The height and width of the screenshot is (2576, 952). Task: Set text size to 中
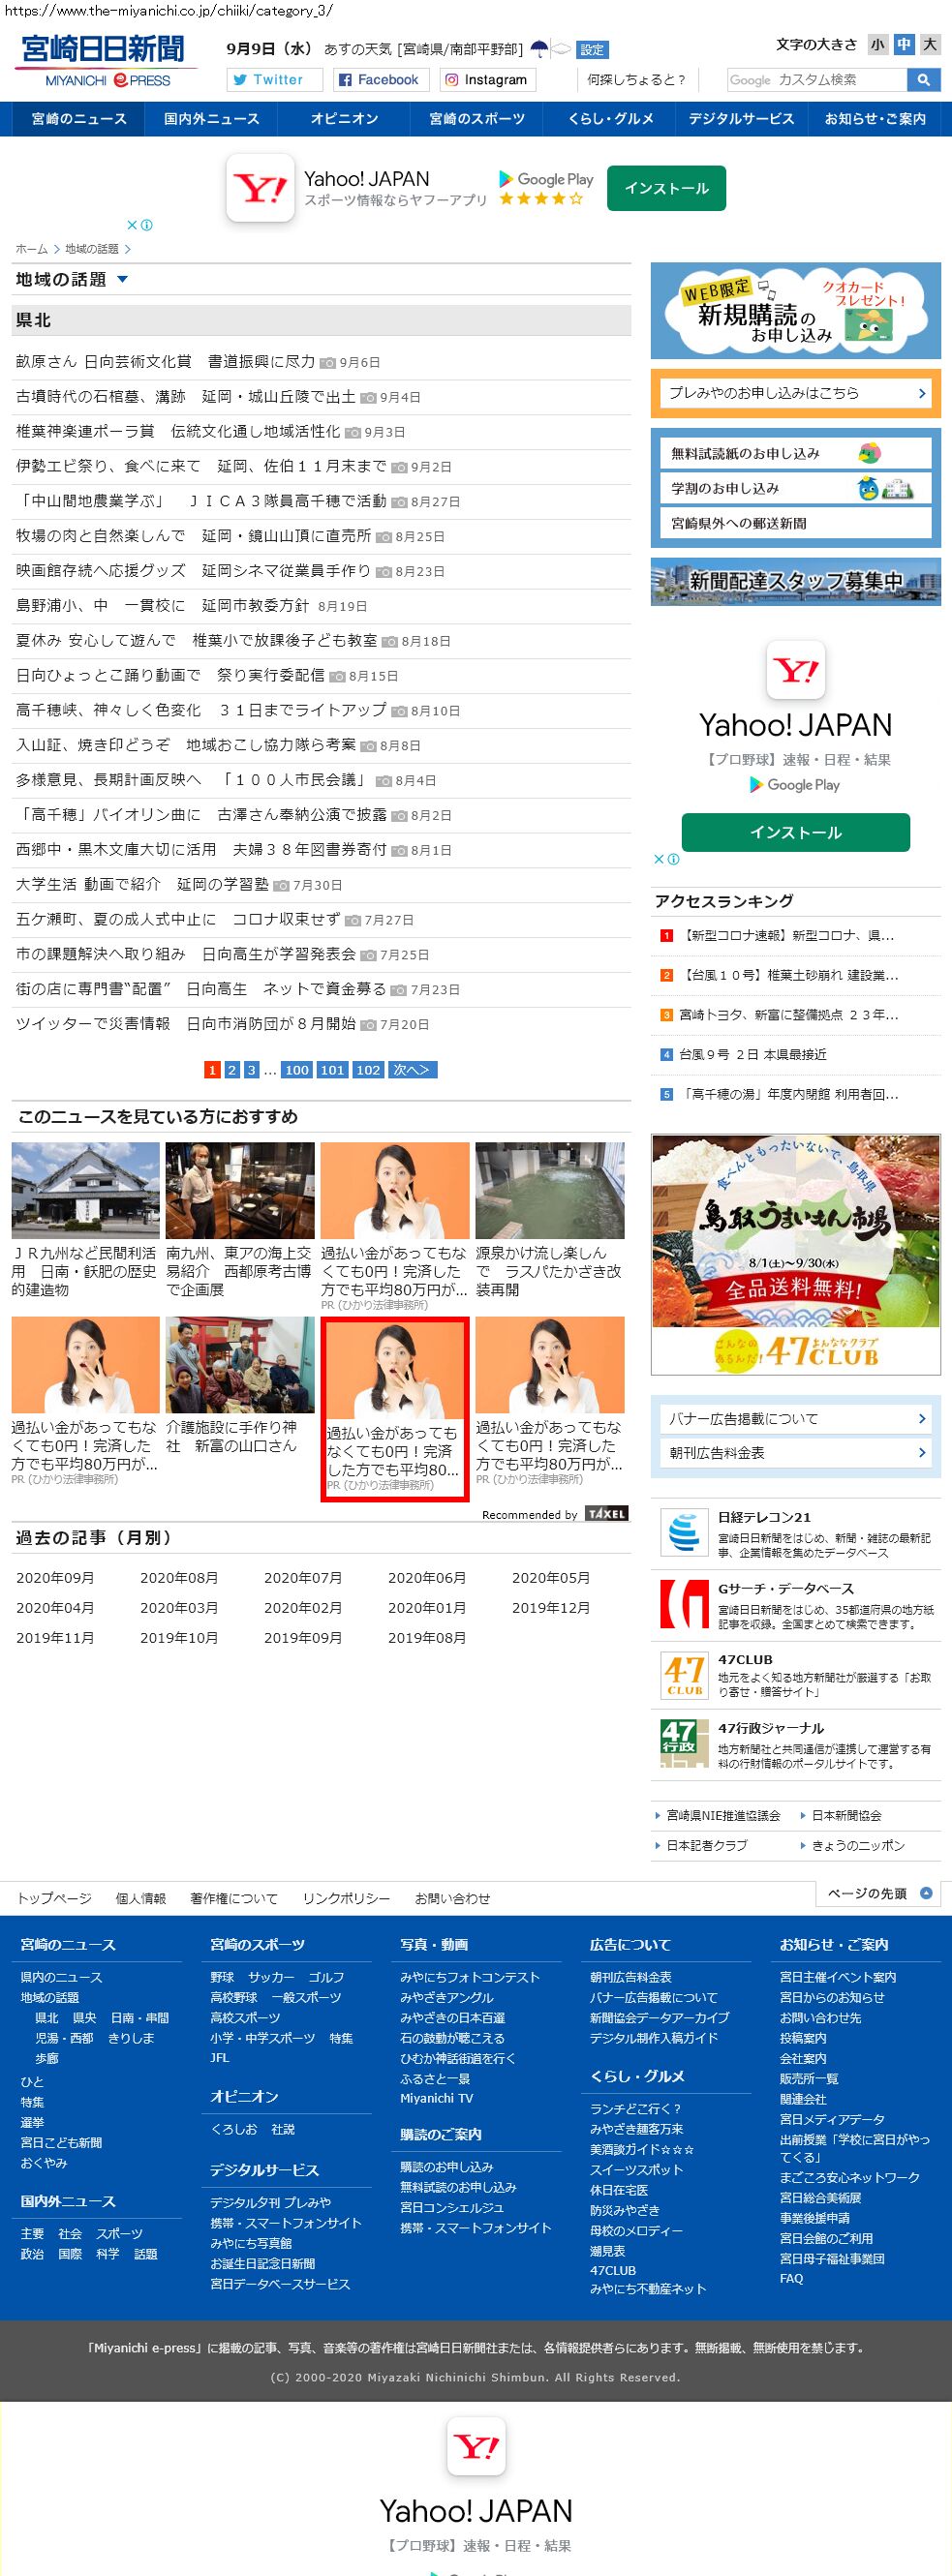pos(904,44)
